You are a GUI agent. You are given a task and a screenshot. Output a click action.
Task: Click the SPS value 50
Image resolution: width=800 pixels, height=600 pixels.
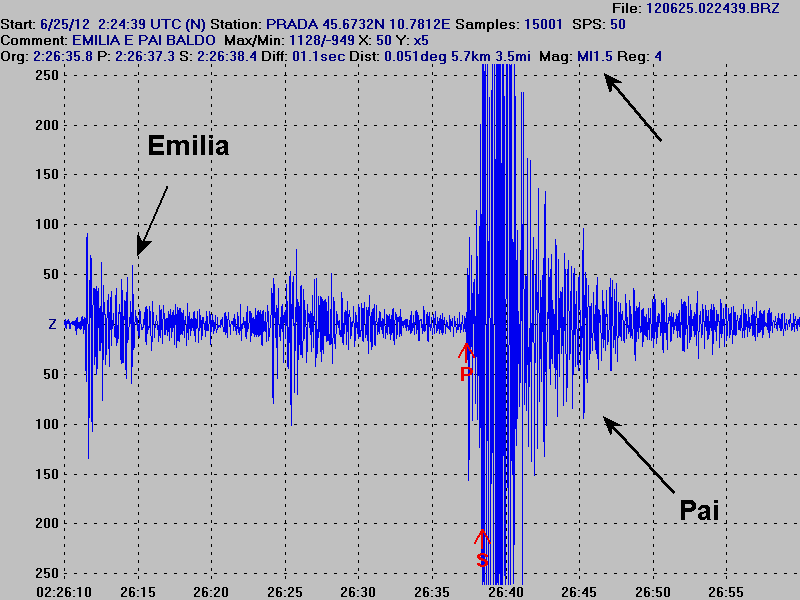pos(617,24)
